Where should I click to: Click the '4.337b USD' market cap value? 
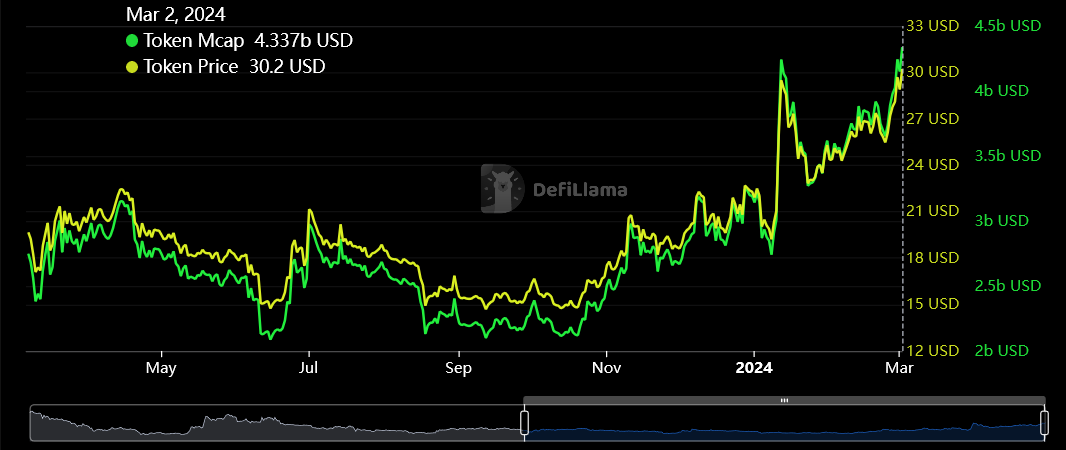pos(303,41)
